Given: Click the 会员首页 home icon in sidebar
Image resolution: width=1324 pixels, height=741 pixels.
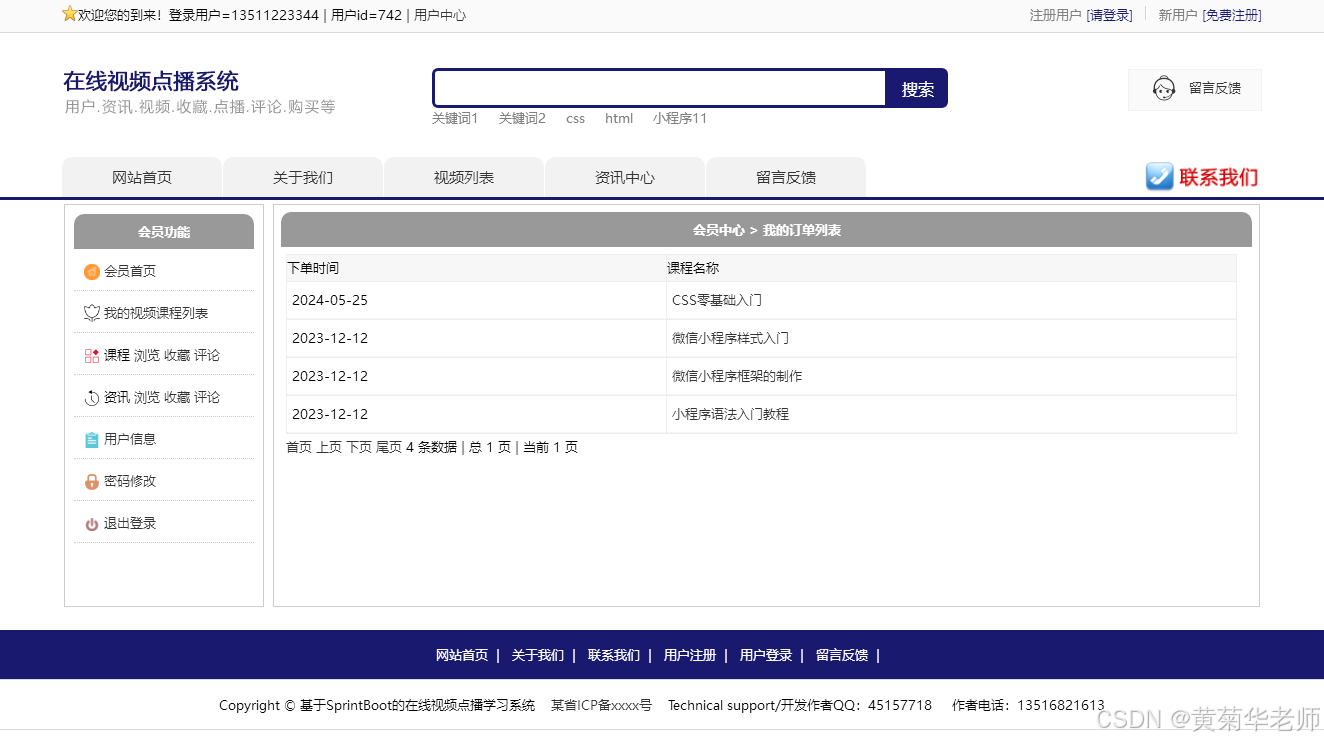Looking at the screenshot, I should 91,270.
